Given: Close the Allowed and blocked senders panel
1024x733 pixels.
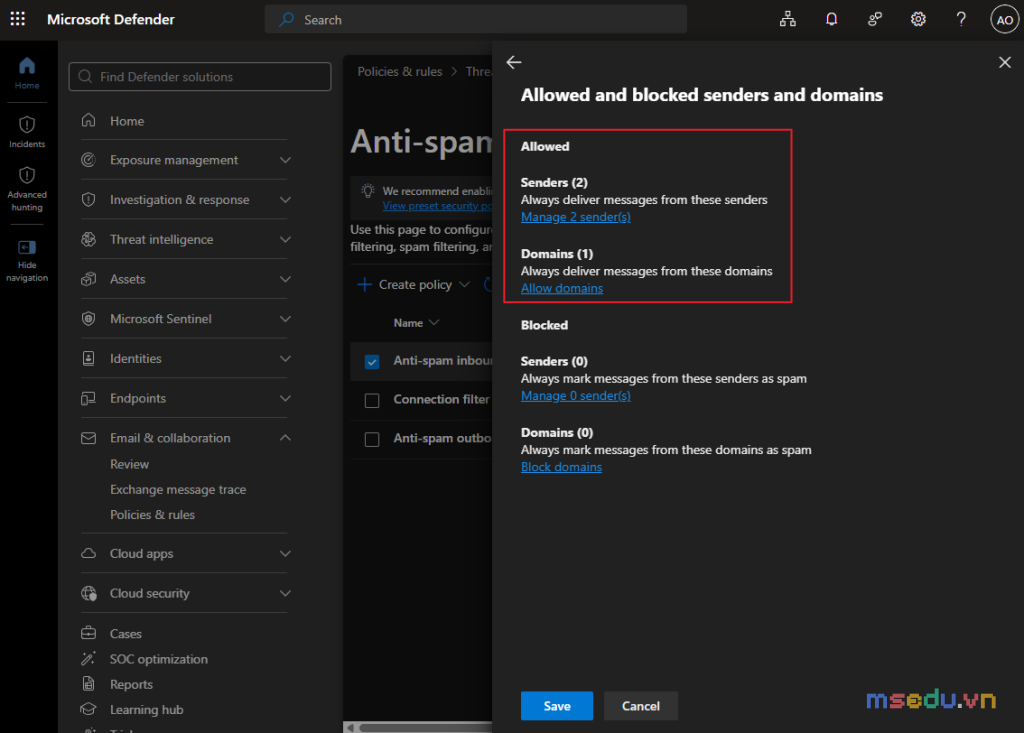Looking at the screenshot, I should tap(1004, 62).
